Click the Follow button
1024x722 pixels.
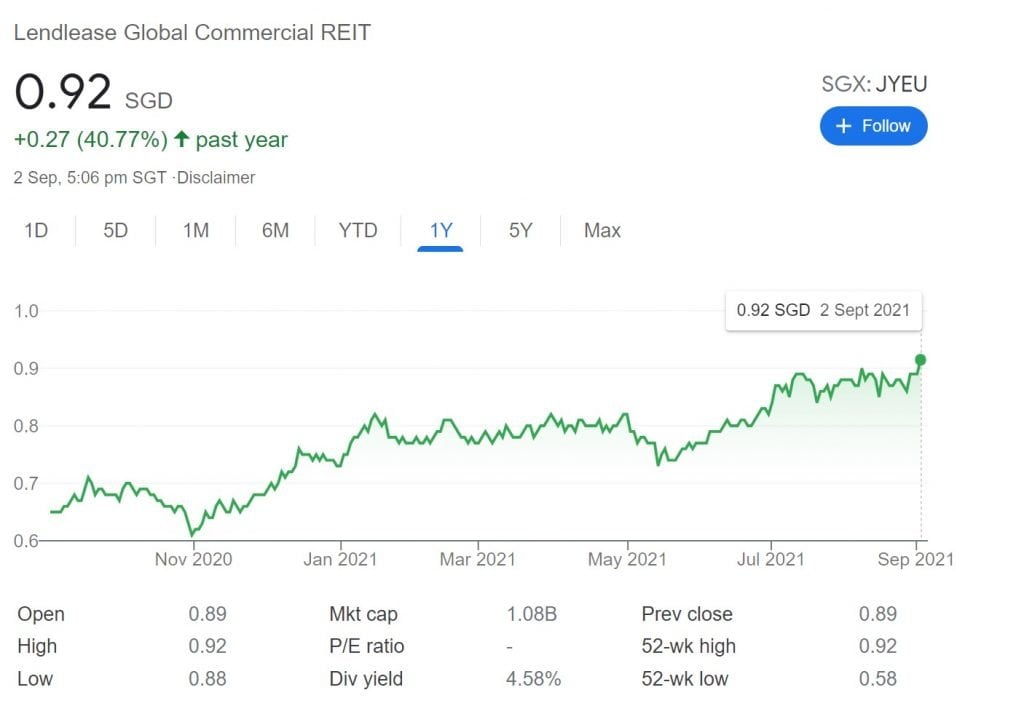[x=873, y=126]
